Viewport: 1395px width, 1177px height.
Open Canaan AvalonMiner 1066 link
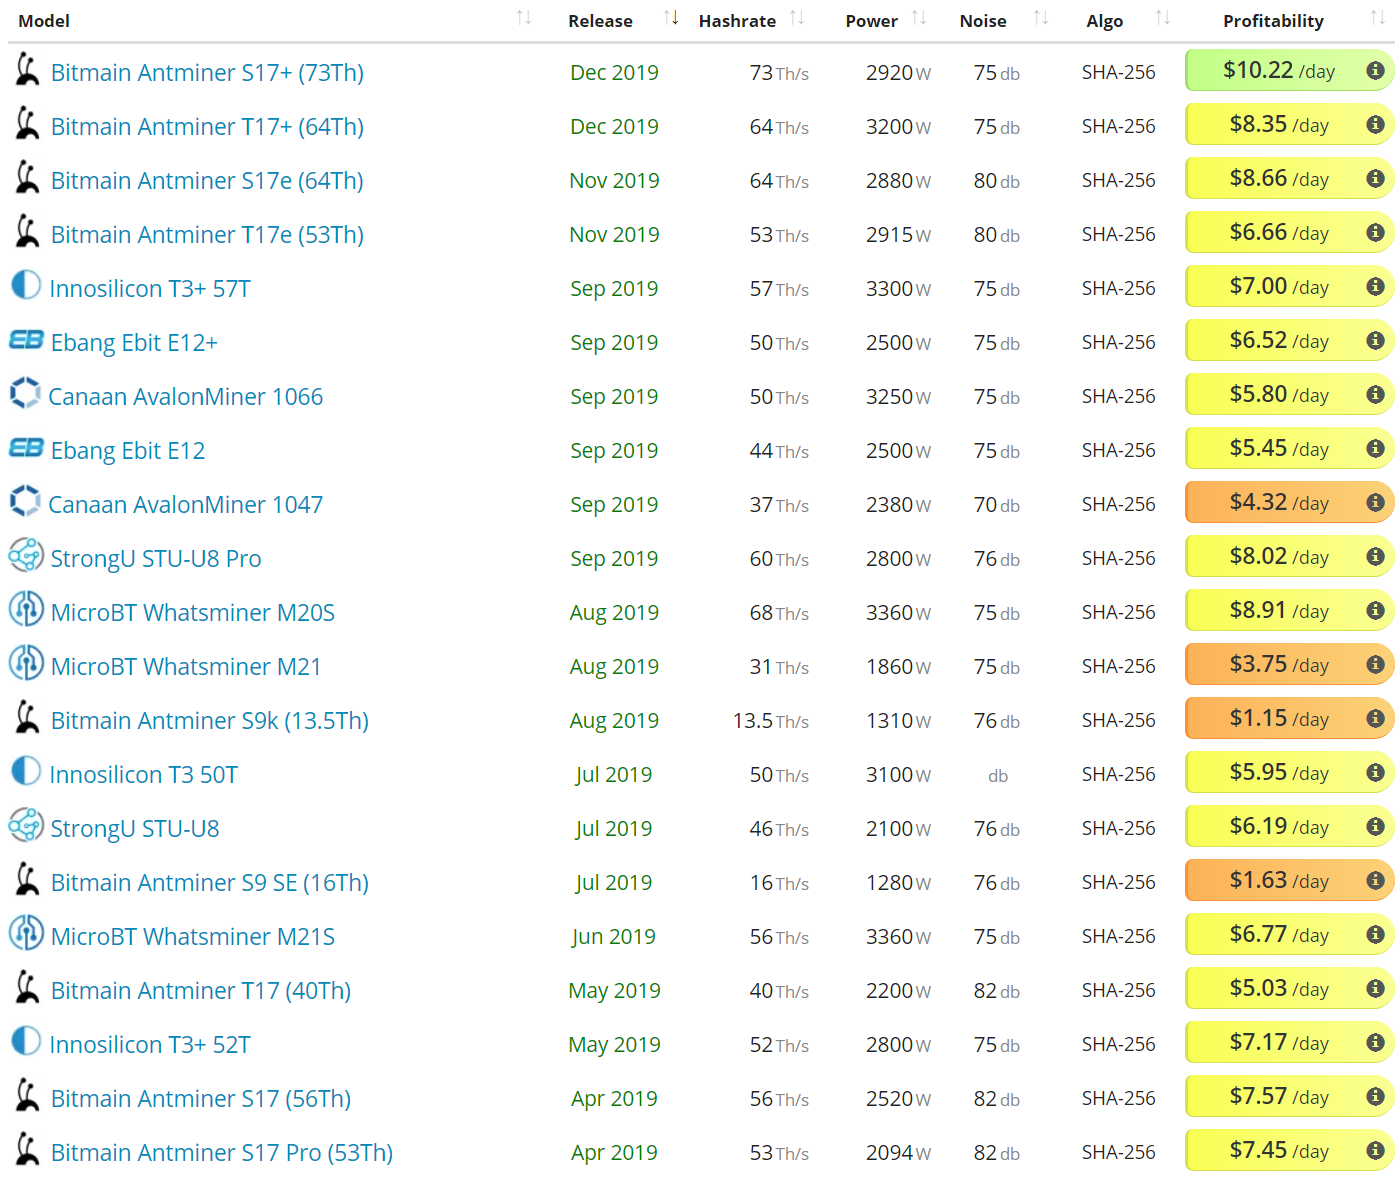coord(186,397)
